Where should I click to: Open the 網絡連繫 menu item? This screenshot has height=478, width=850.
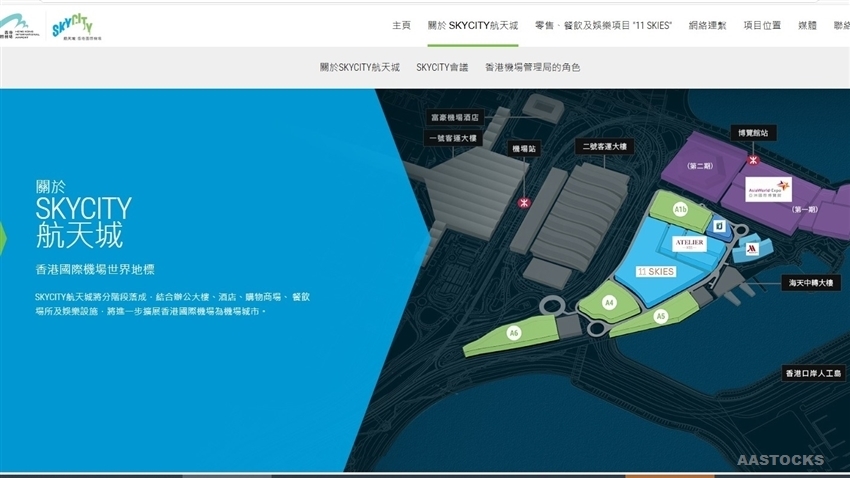[707, 25]
